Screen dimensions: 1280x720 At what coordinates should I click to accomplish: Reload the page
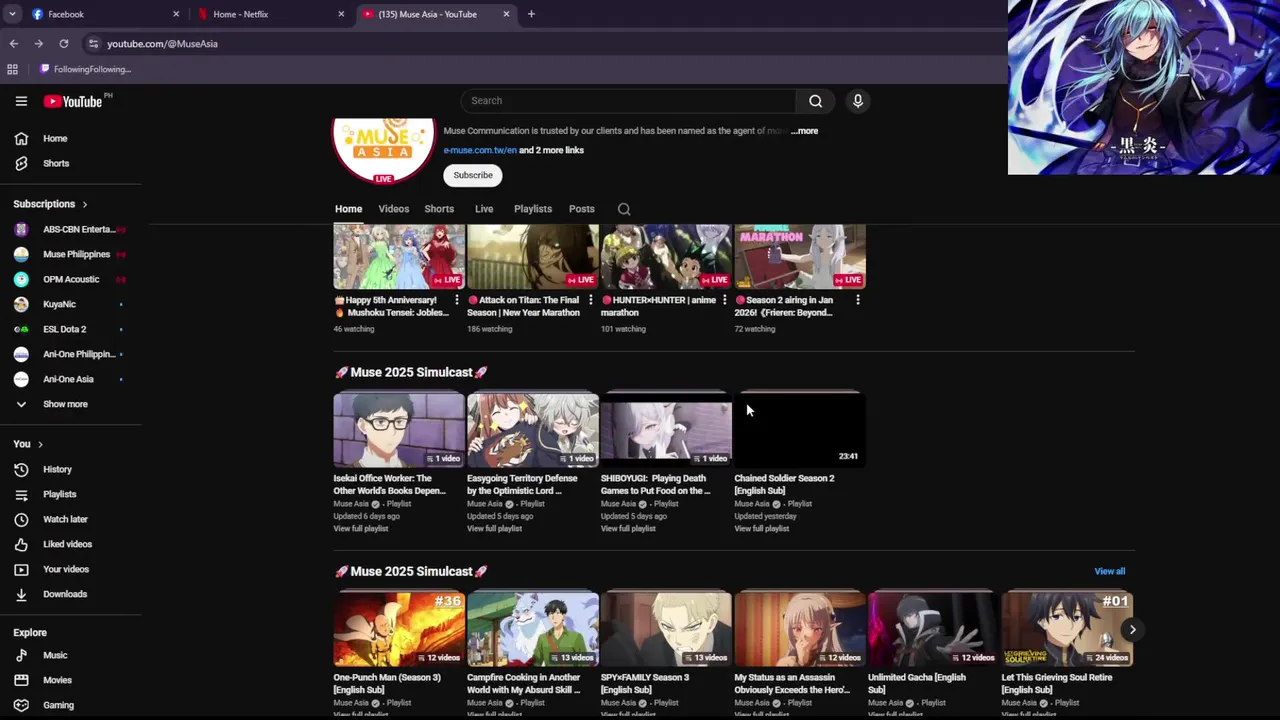[x=64, y=44]
